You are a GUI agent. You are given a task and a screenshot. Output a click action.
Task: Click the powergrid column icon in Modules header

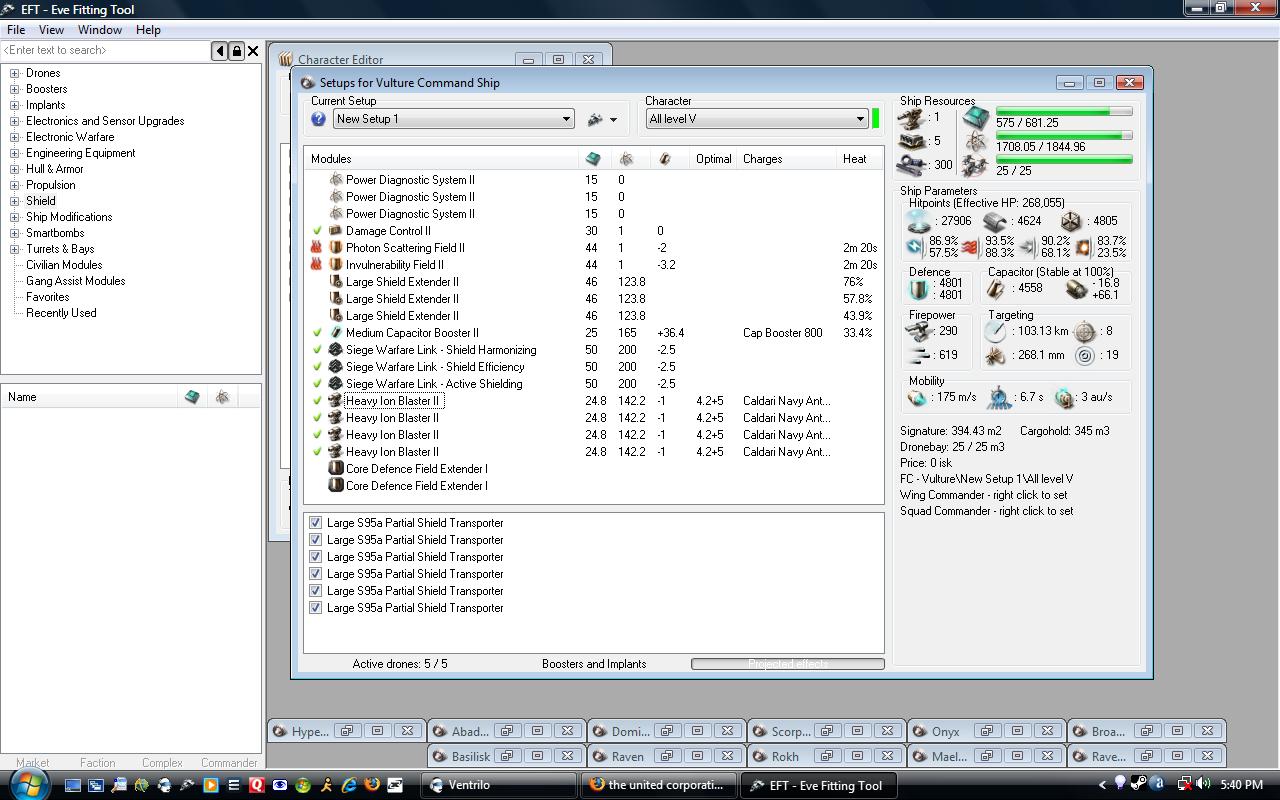626,159
